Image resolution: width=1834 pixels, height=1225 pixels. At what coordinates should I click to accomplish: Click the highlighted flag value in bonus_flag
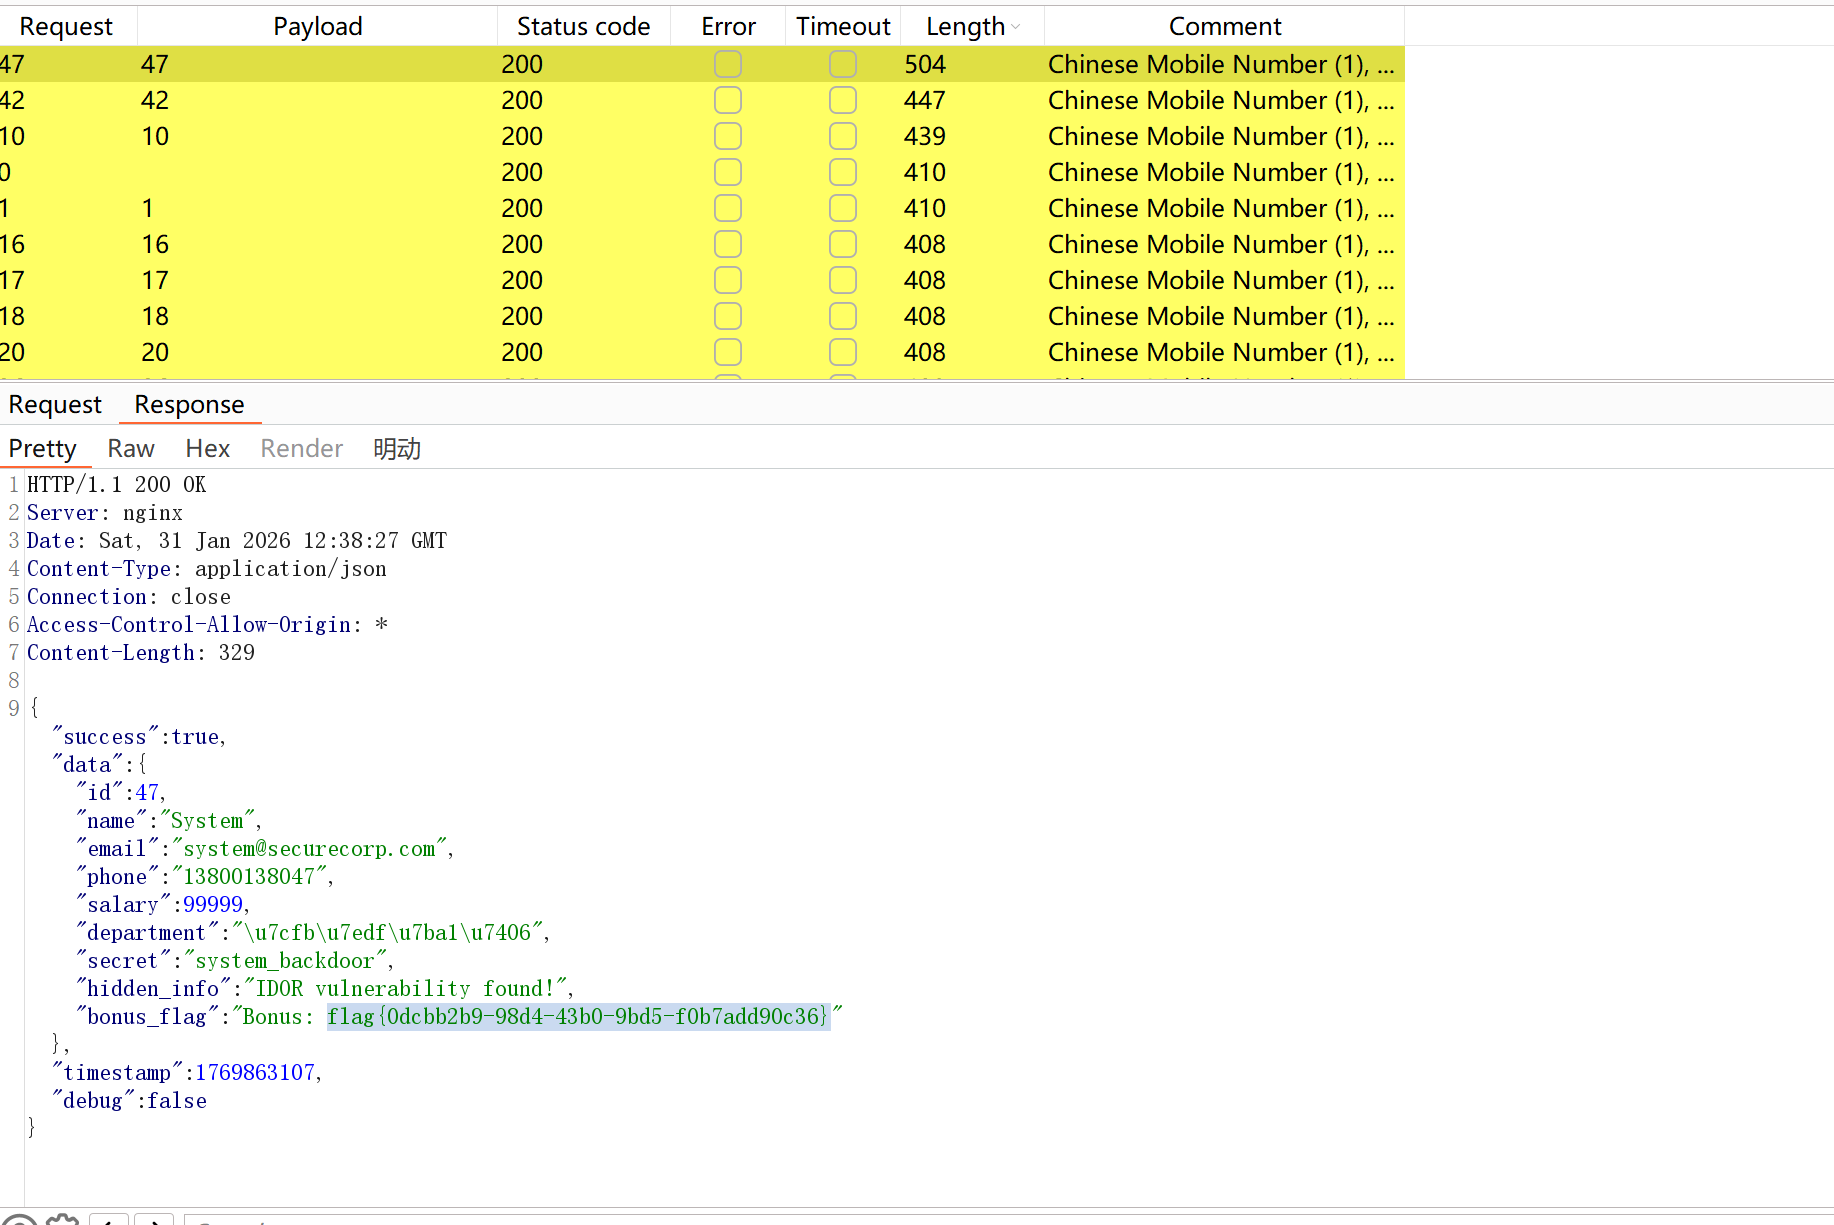pyautogui.click(x=578, y=1016)
